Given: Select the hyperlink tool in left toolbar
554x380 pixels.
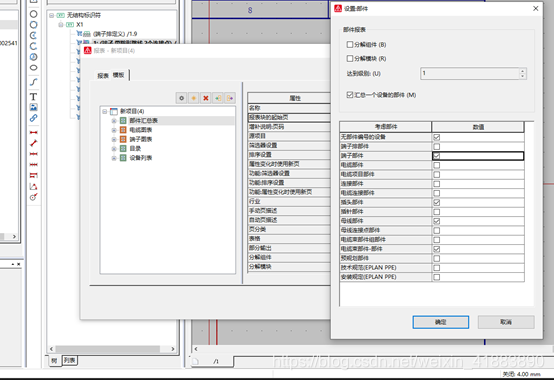Looking at the screenshot, I should pos(33,118).
